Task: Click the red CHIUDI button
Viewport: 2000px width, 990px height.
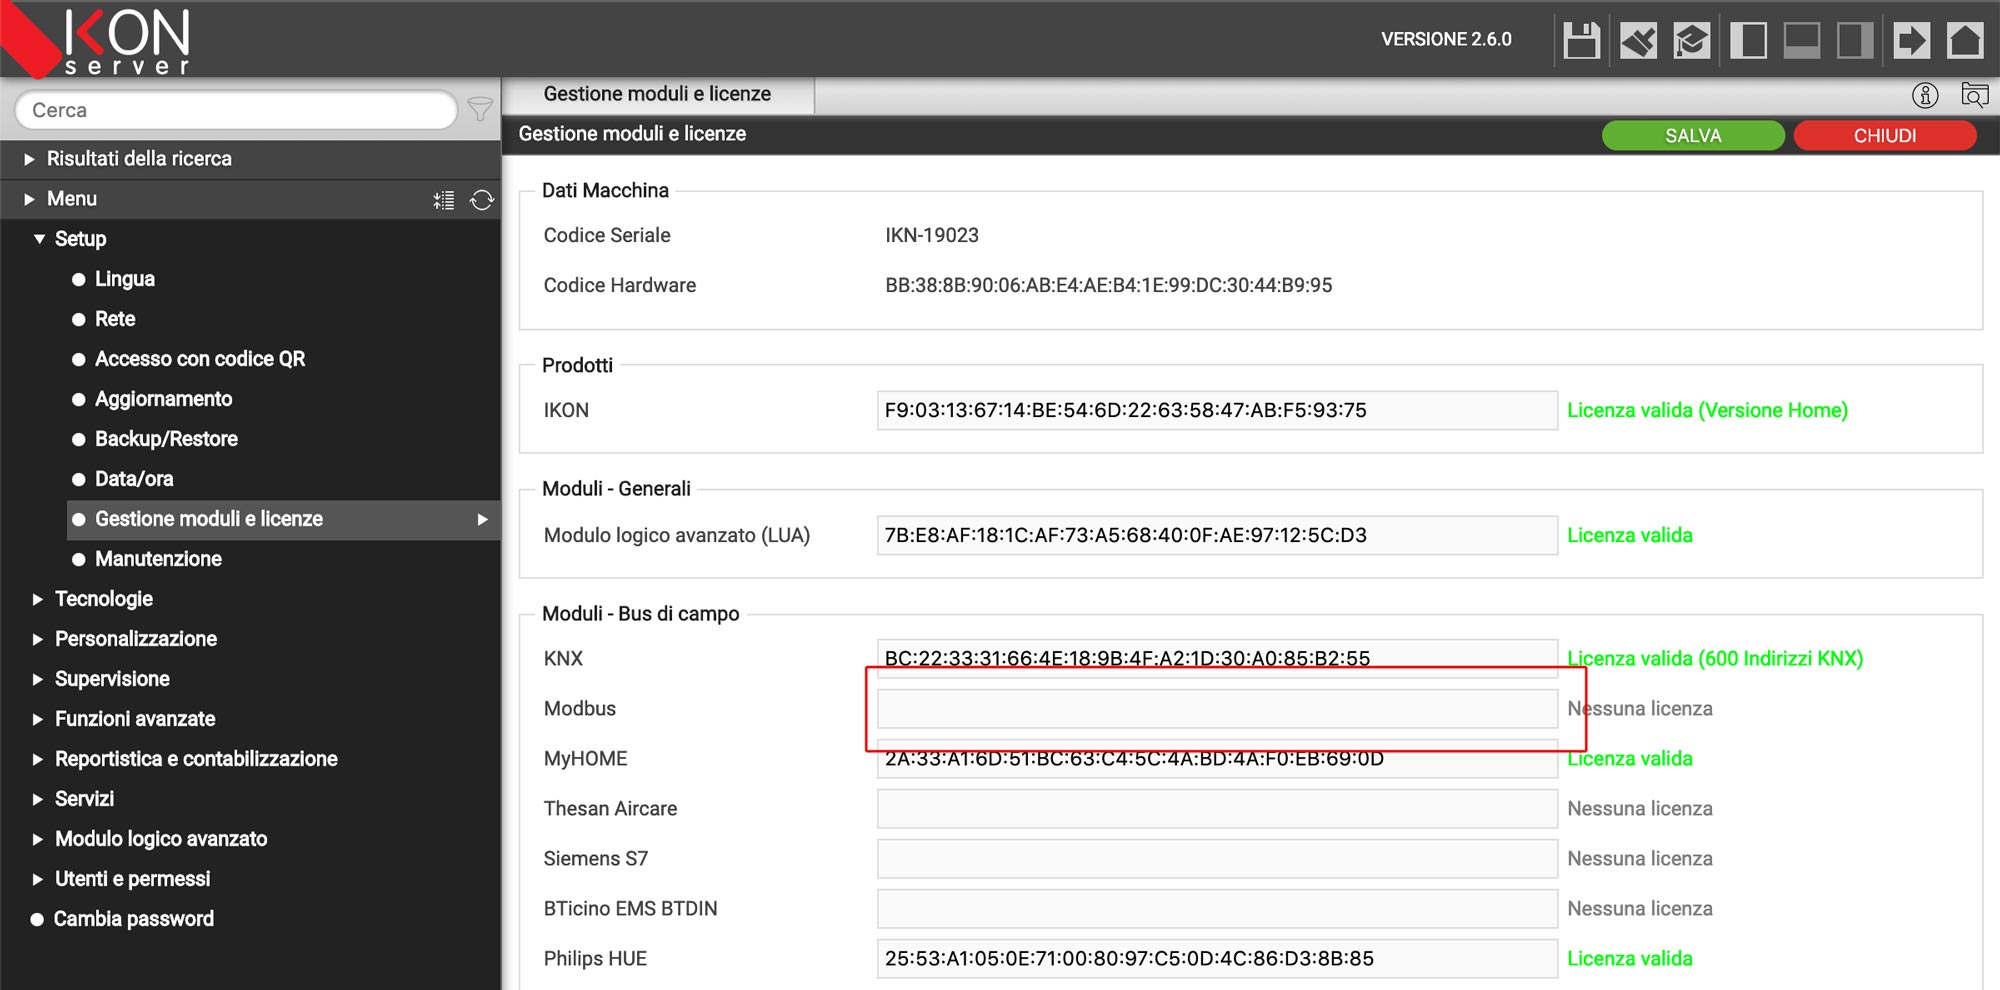Action: point(1885,136)
